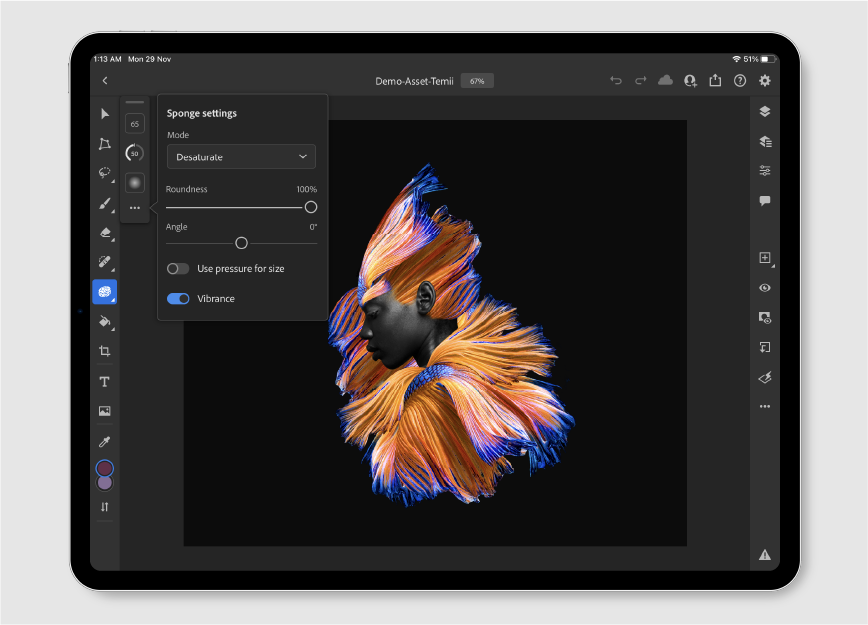Open the Layers panel
The width and height of the screenshot is (868, 625).
click(x=765, y=111)
